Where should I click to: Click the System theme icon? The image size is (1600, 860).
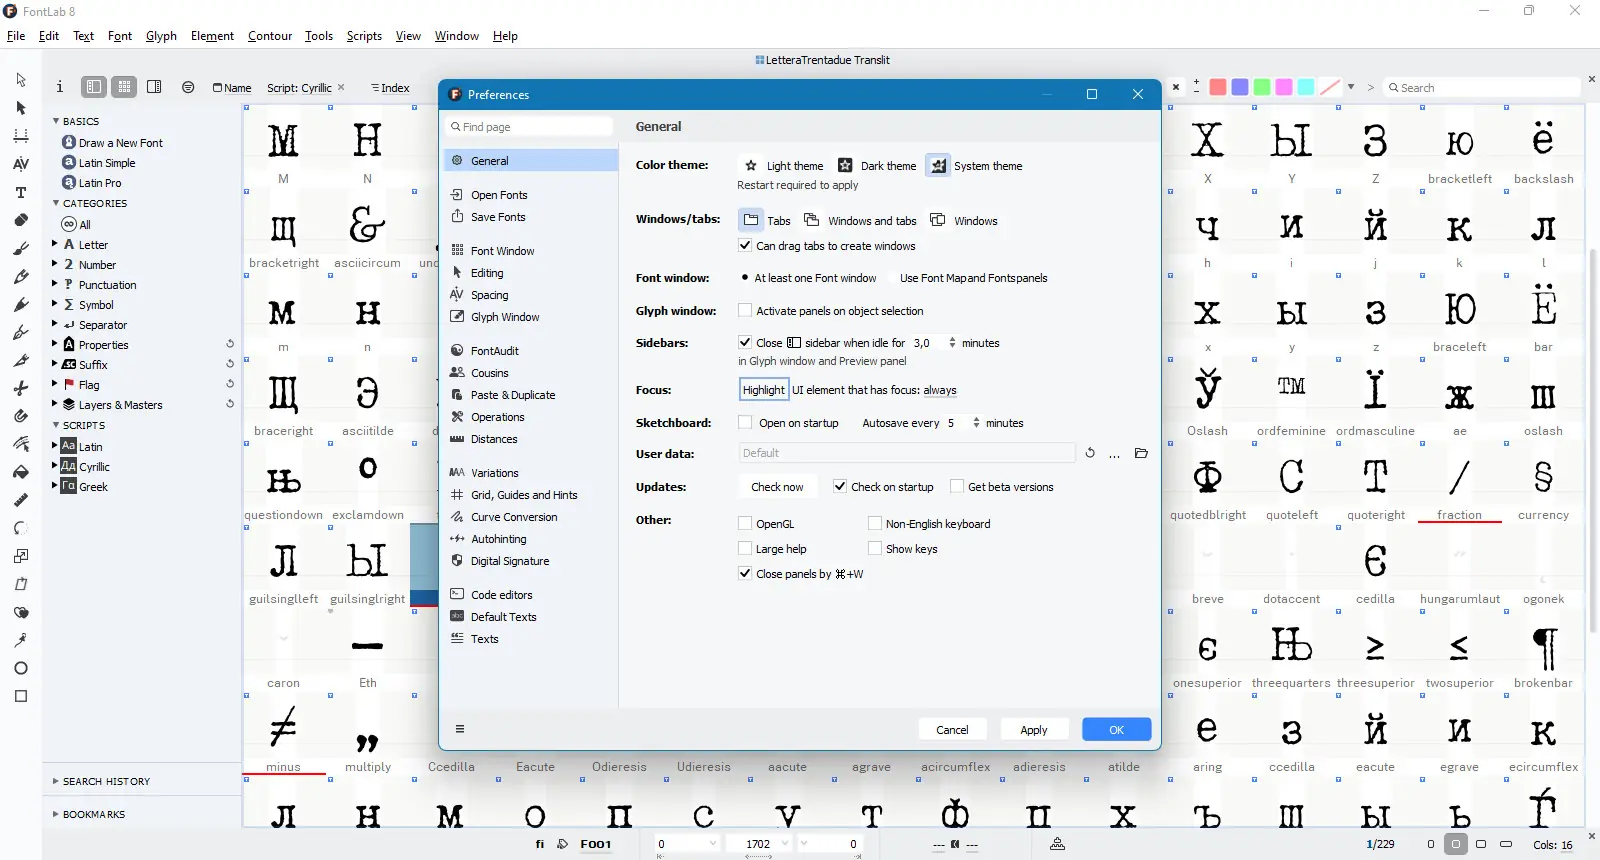click(x=938, y=166)
